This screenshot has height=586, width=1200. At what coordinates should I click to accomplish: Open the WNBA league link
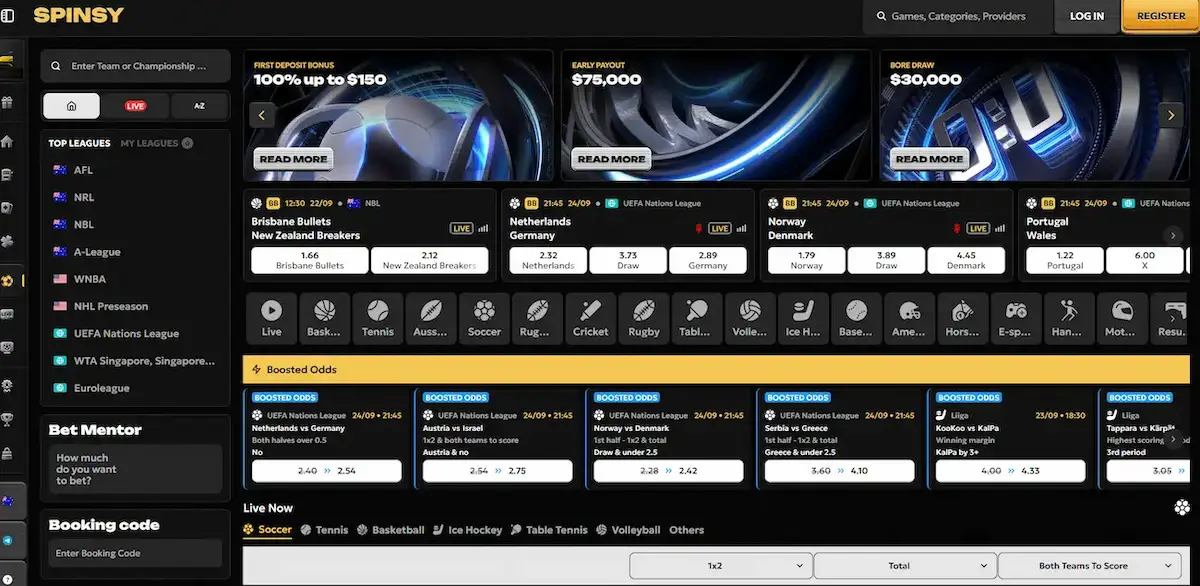(89, 279)
